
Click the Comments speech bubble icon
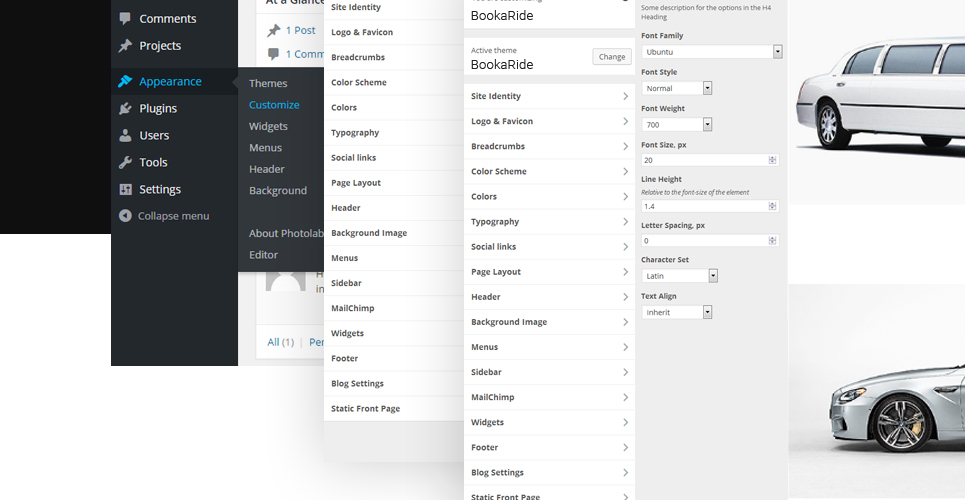point(125,18)
